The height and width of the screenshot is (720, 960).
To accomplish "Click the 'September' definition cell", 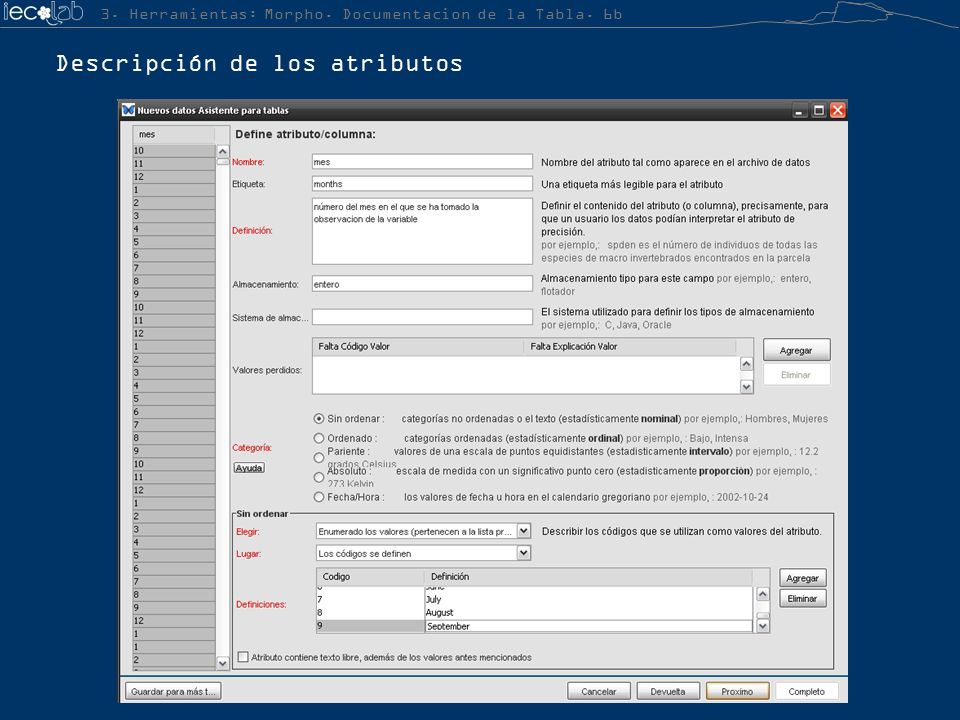I will pyautogui.click(x=588, y=626).
